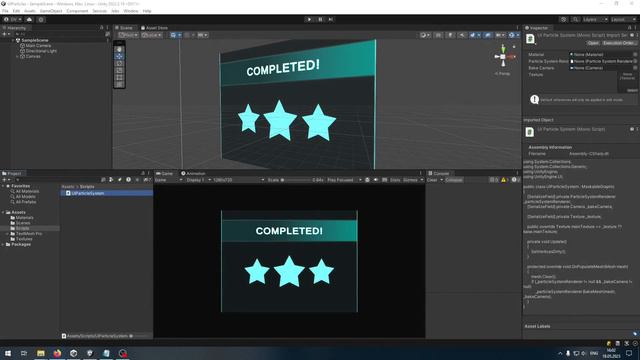
Task: Click the Play button in Unity toolbar
Action: click(x=309, y=19)
